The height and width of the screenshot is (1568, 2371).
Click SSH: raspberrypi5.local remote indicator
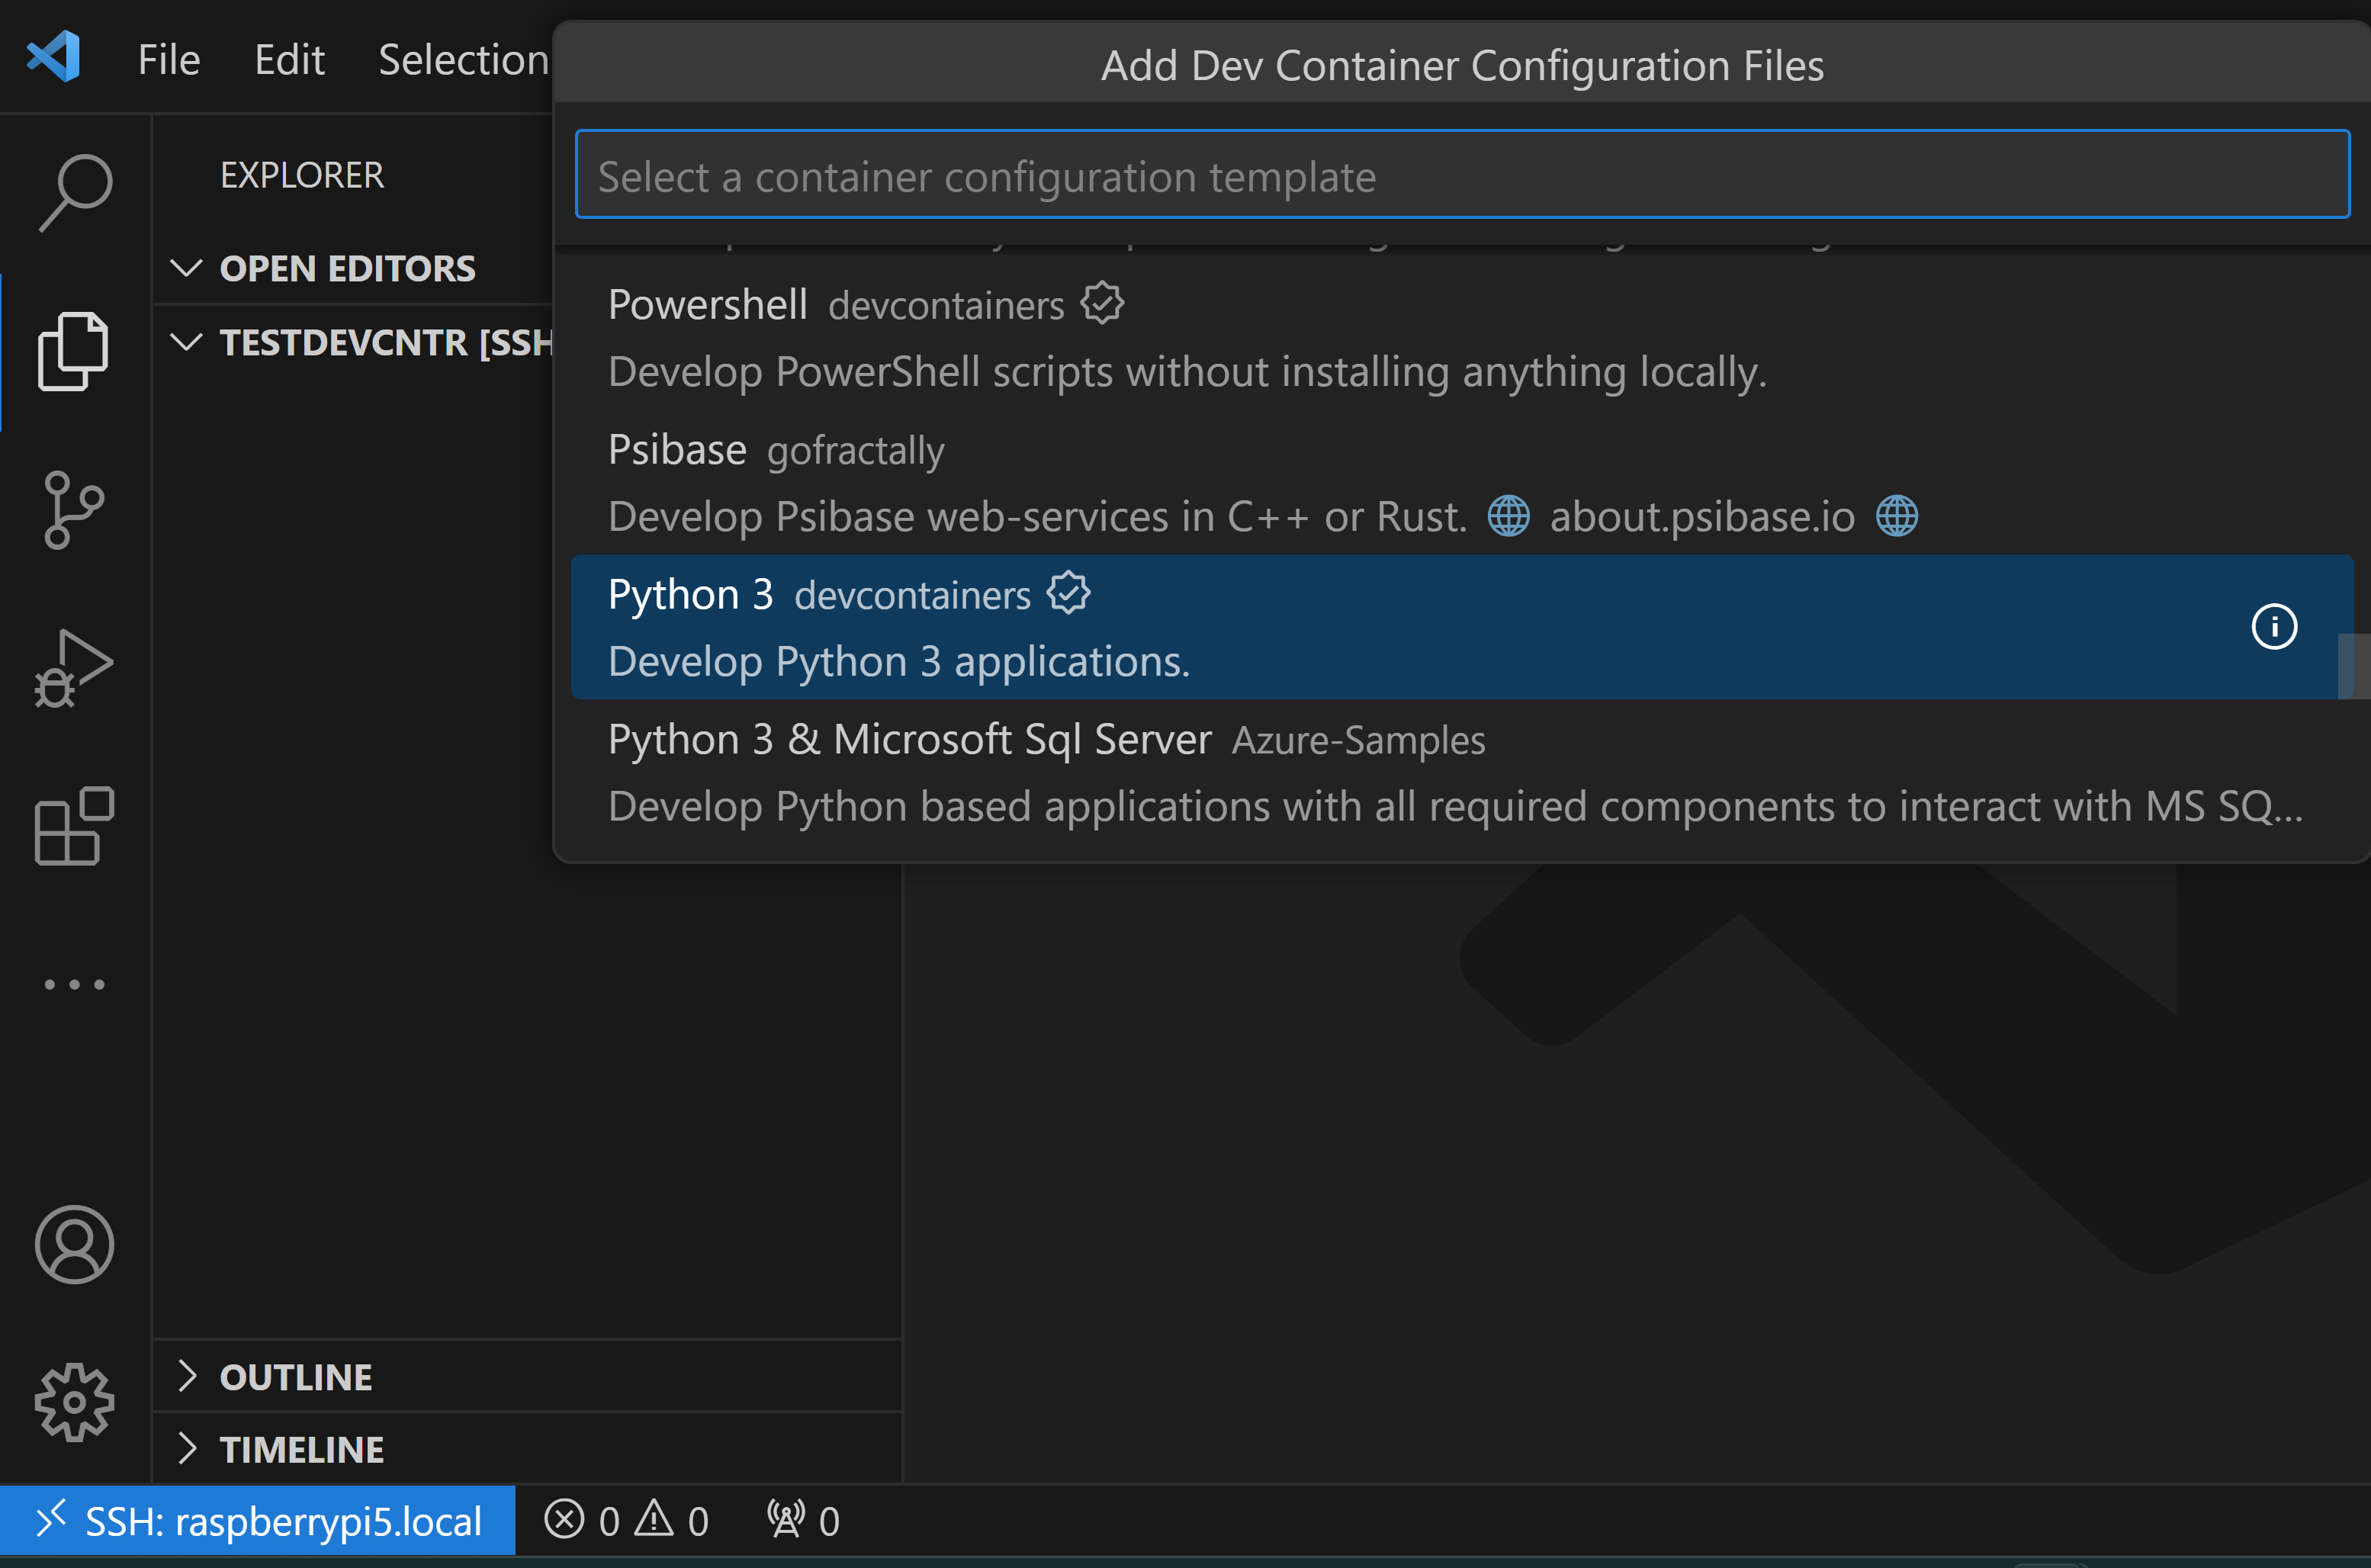click(258, 1520)
